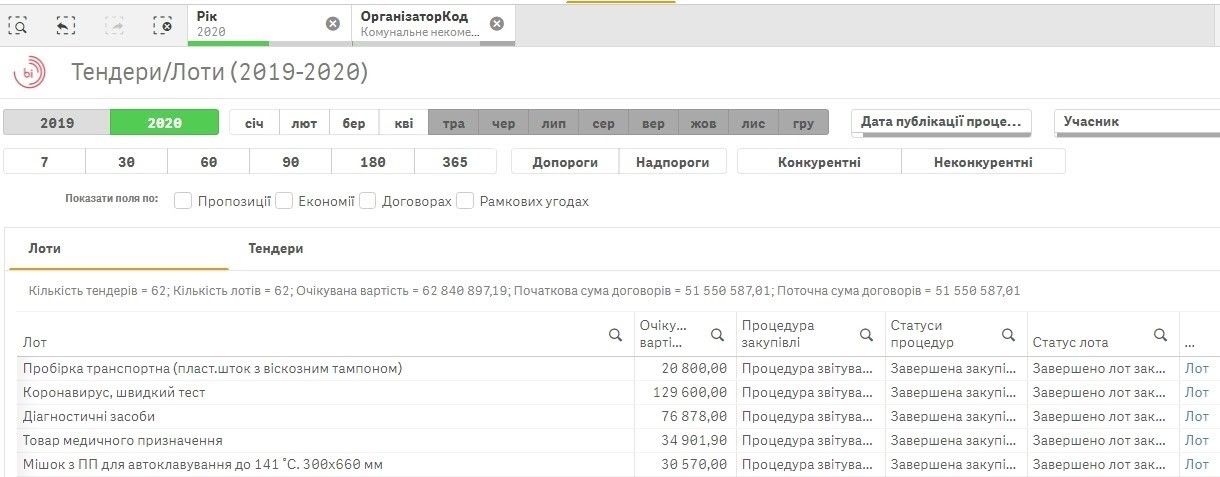
Task: Check the Пропозиції checkbox
Action: [x=183, y=201]
